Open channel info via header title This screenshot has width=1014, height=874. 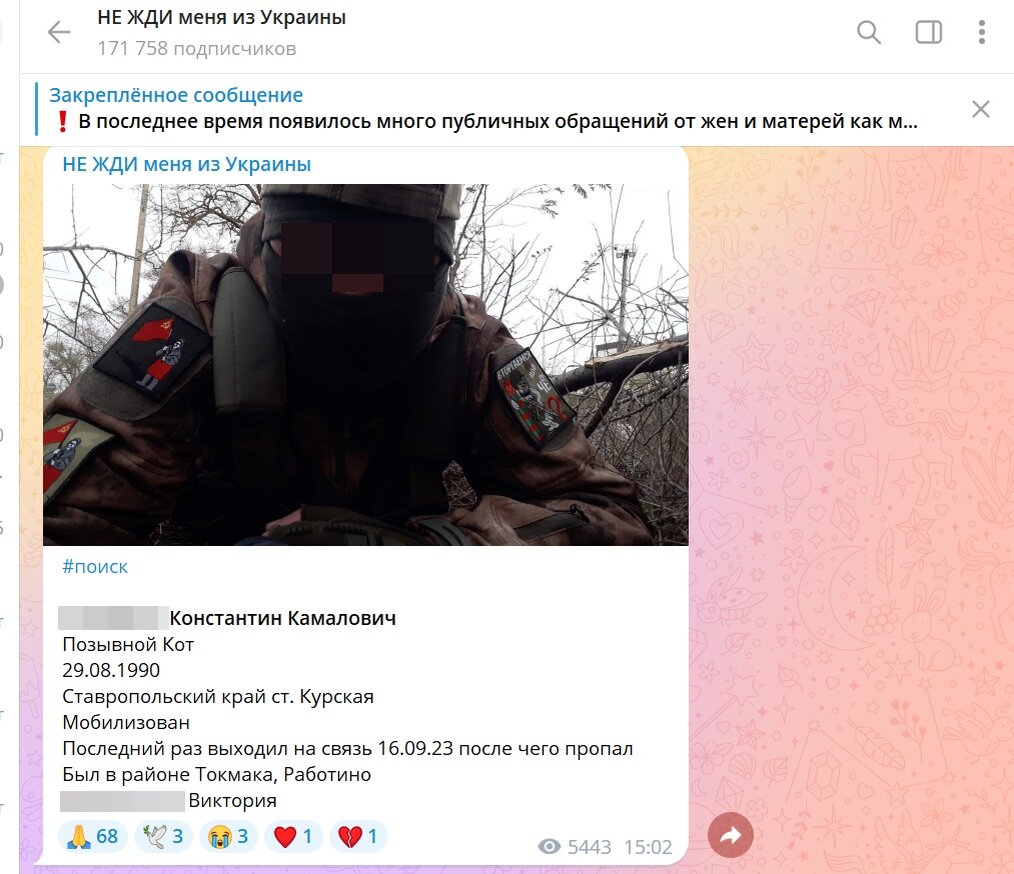point(222,17)
